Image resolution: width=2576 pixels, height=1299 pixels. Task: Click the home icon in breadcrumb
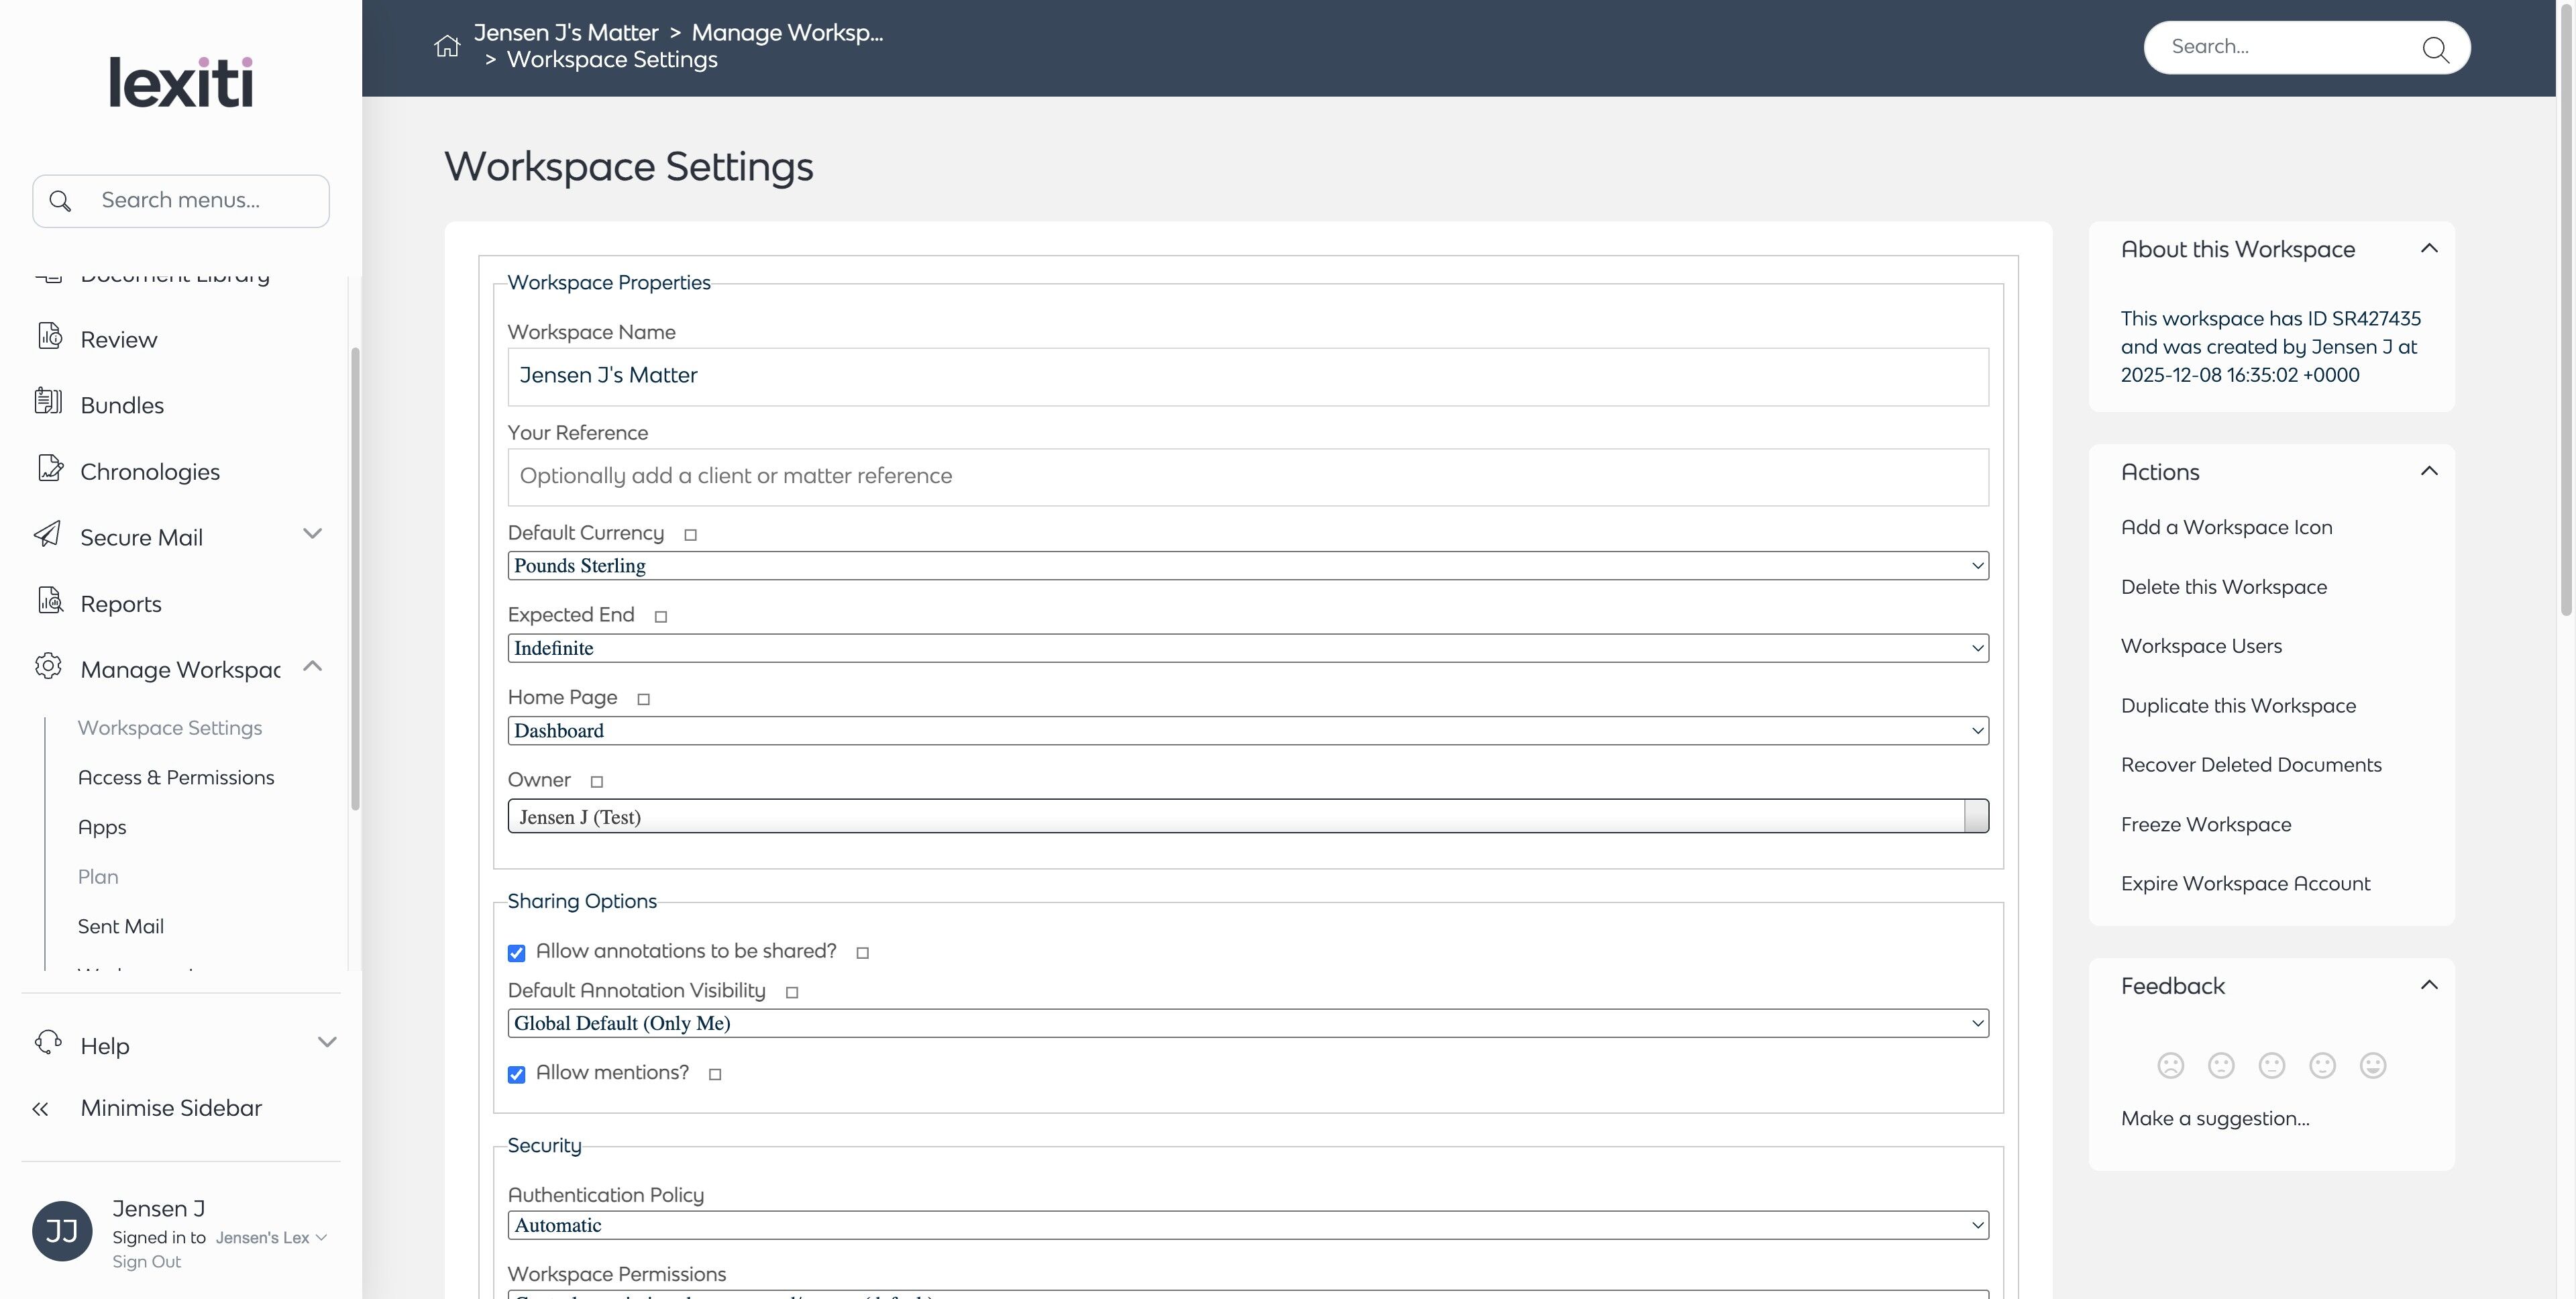point(447,46)
